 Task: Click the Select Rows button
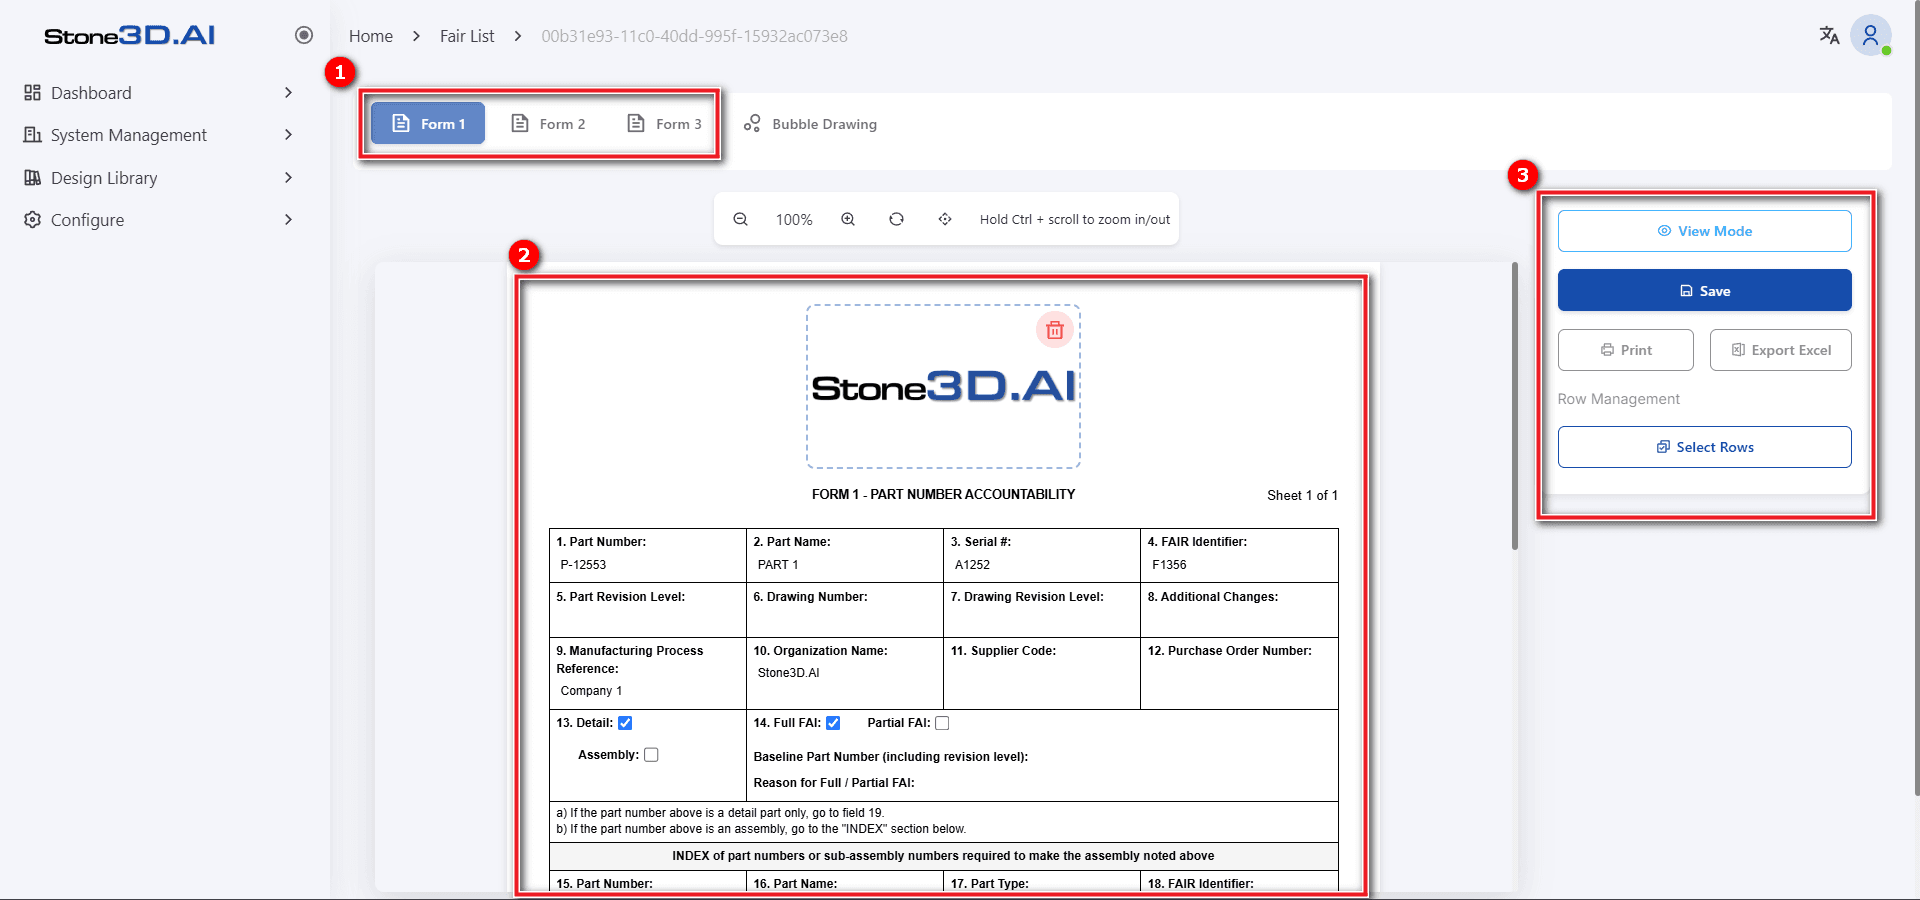[1704, 447]
